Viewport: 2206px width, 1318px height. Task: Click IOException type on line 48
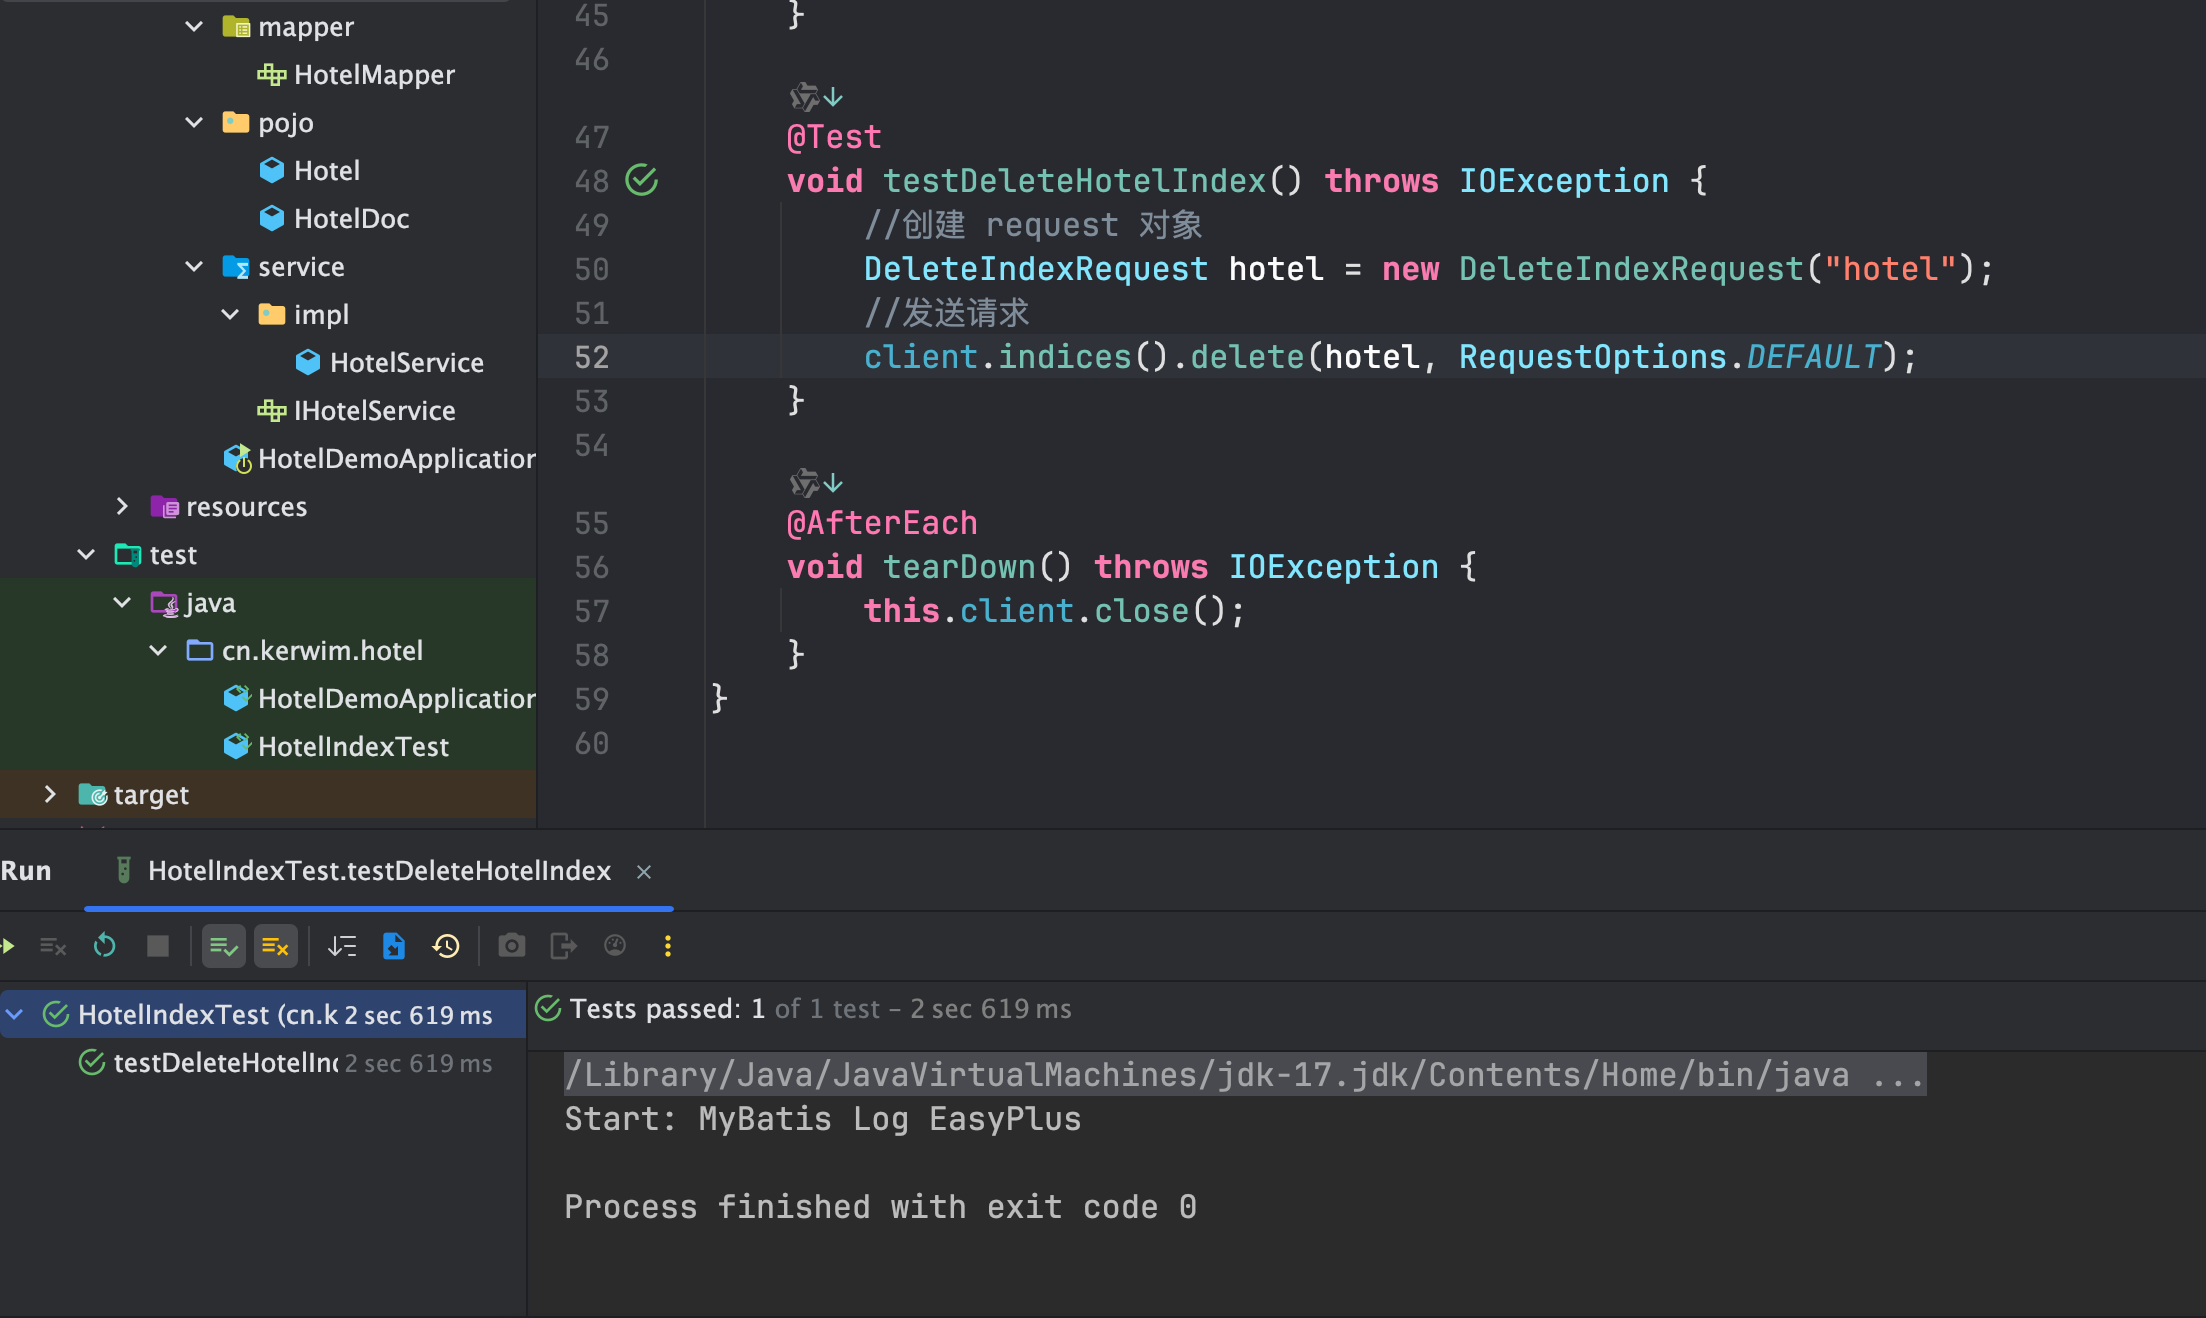1564,181
